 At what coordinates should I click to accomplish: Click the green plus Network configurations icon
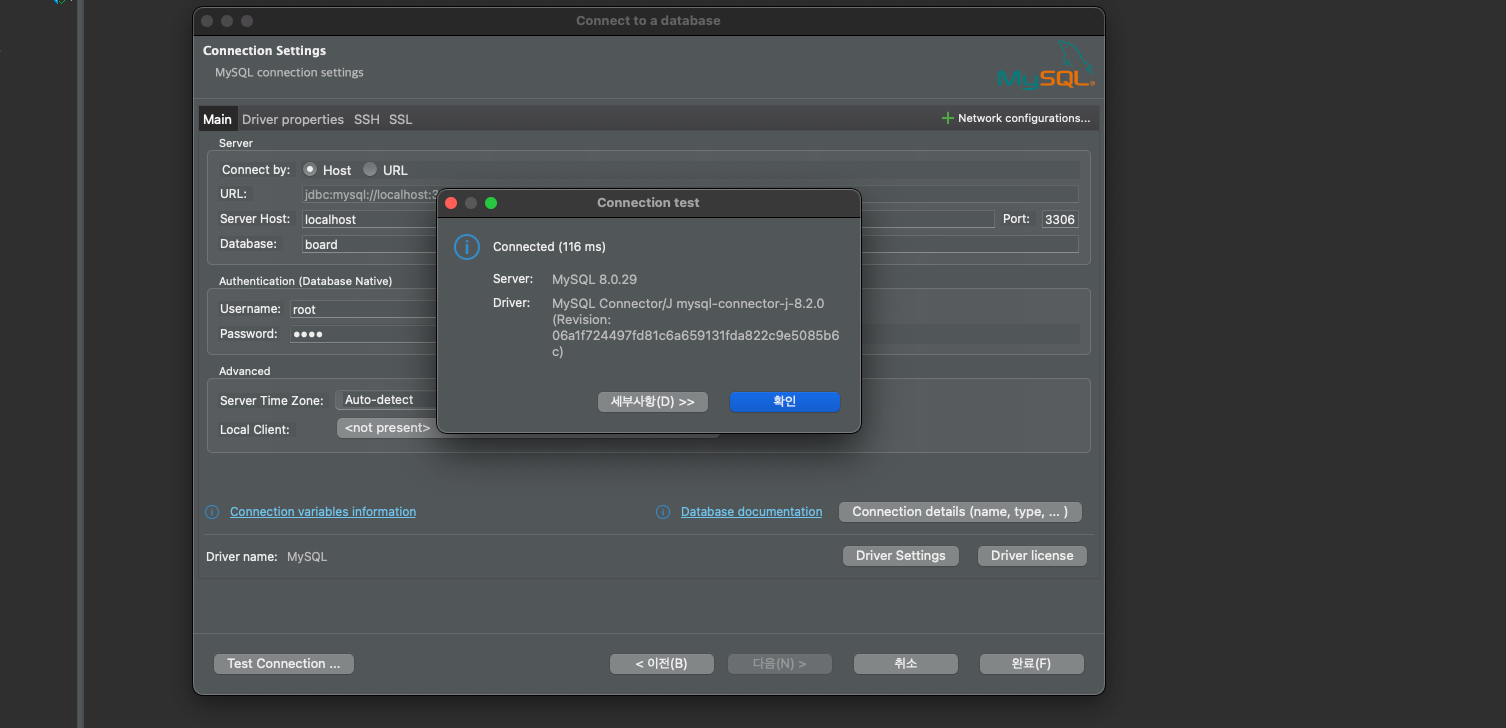click(947, 118)
